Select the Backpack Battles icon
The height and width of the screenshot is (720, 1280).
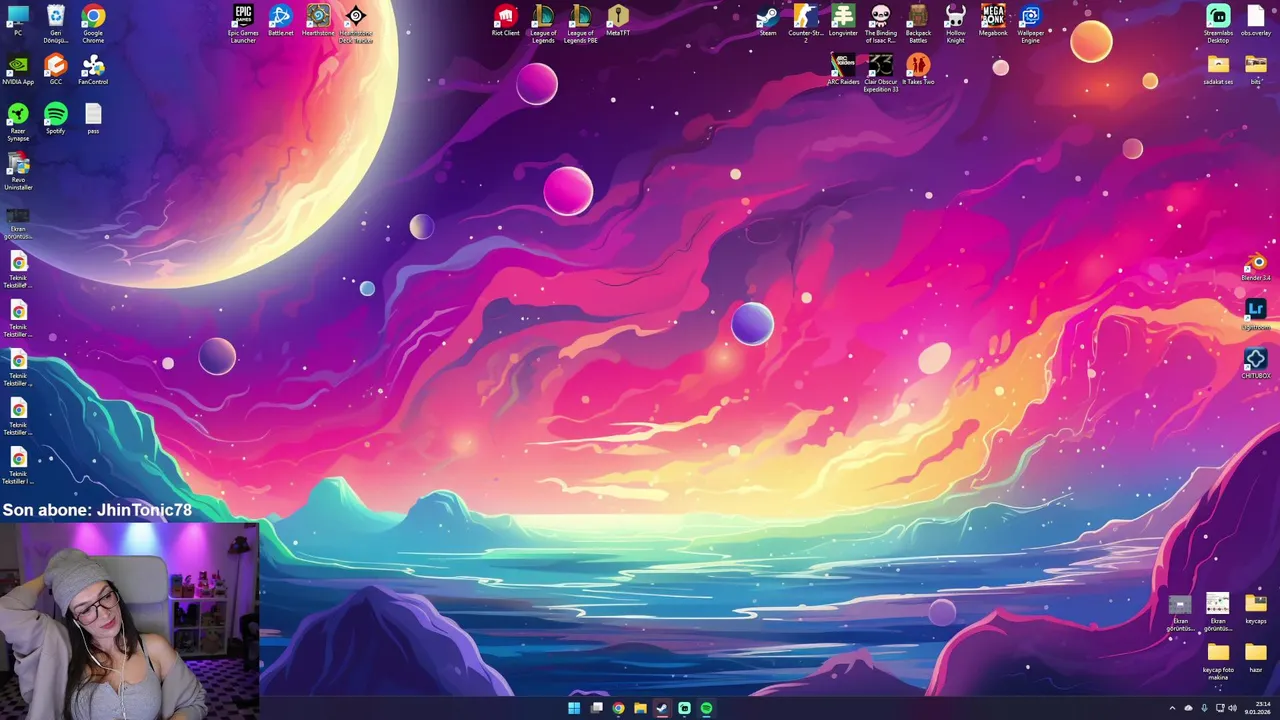pos(918,23)
